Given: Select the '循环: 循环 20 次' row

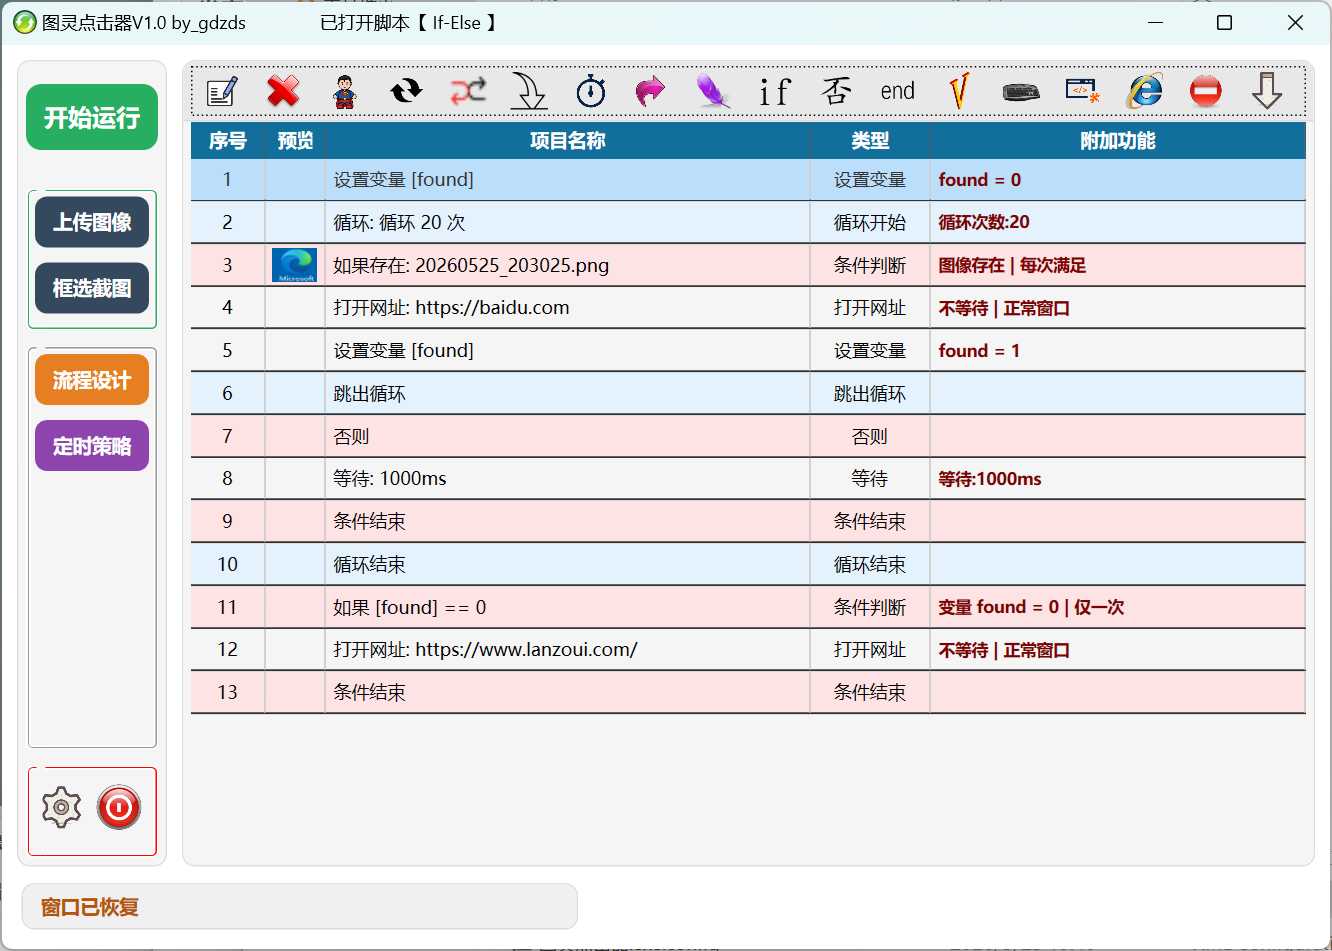Looking at the screenshot, I should [748, 222].
